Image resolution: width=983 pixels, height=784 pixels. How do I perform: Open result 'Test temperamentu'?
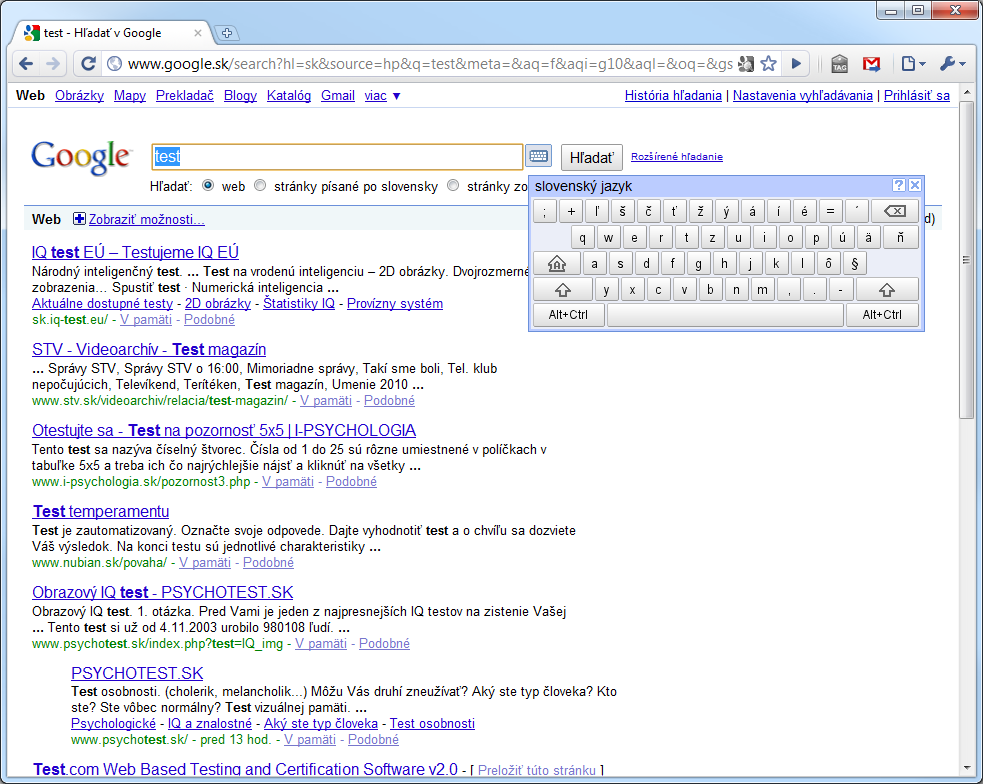click(101, 511)
